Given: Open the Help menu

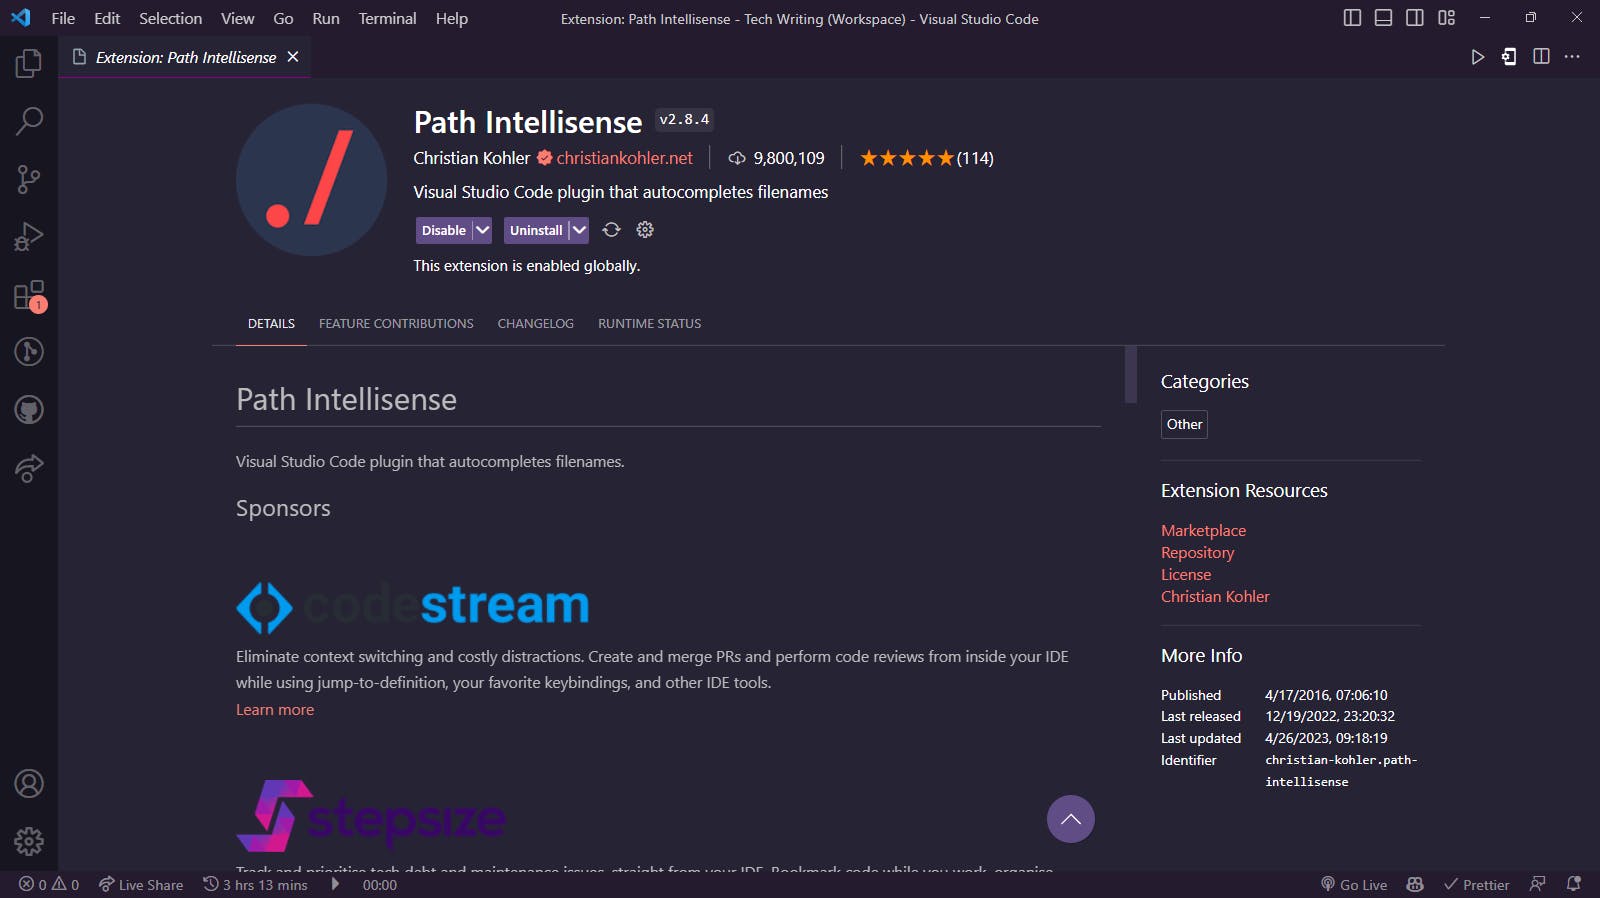Looking at the screenshot, I should pyautogui.click(x=451, y=18).
